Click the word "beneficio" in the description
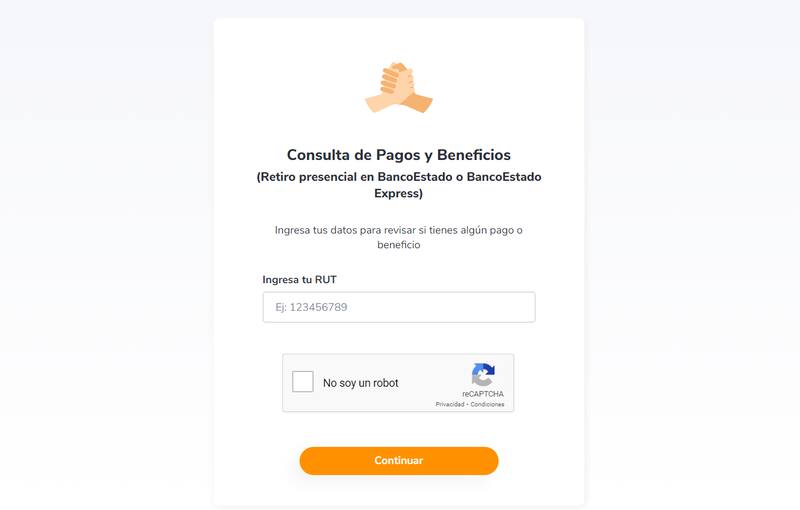This screenshot has width=800, height=510. [x=398, y=245]
